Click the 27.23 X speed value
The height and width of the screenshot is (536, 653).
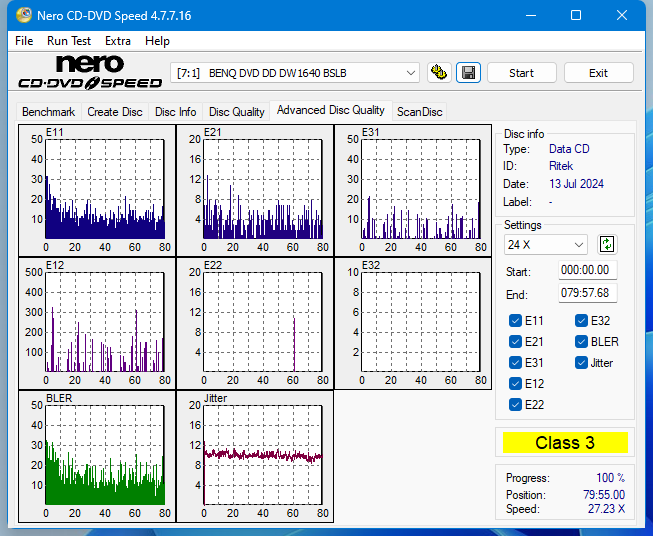click(606, 509)
